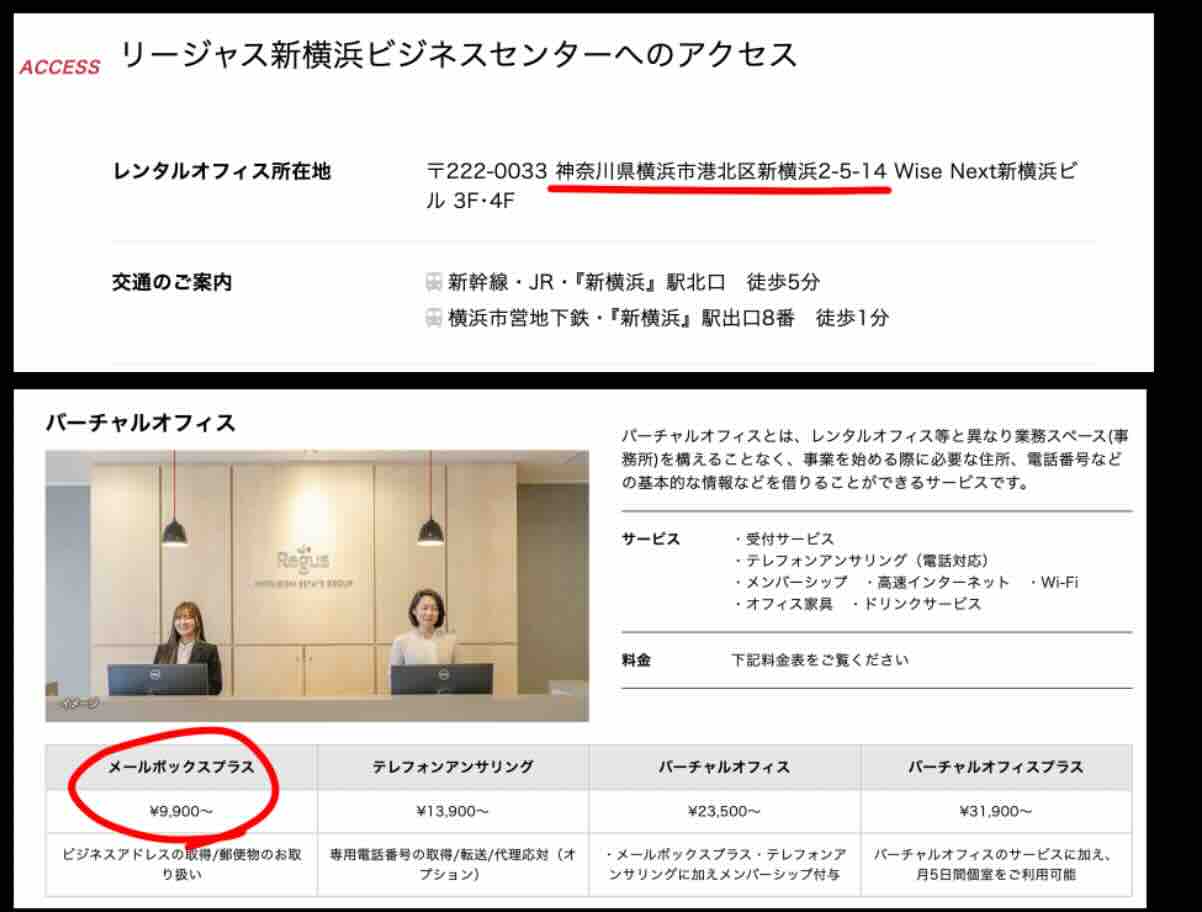Click the Regus logo in the reception photo
This screenshot has width=1202, height=912.
(304, 562)
